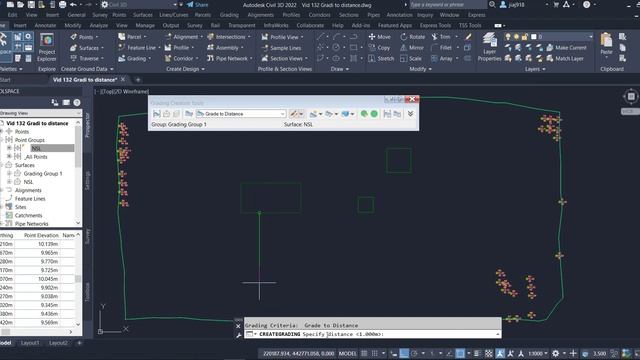Image resolution: width=640 pixels, height=360 pixels.
Task: Toggle lineweight display in status bar
Action: pos(477,353)
